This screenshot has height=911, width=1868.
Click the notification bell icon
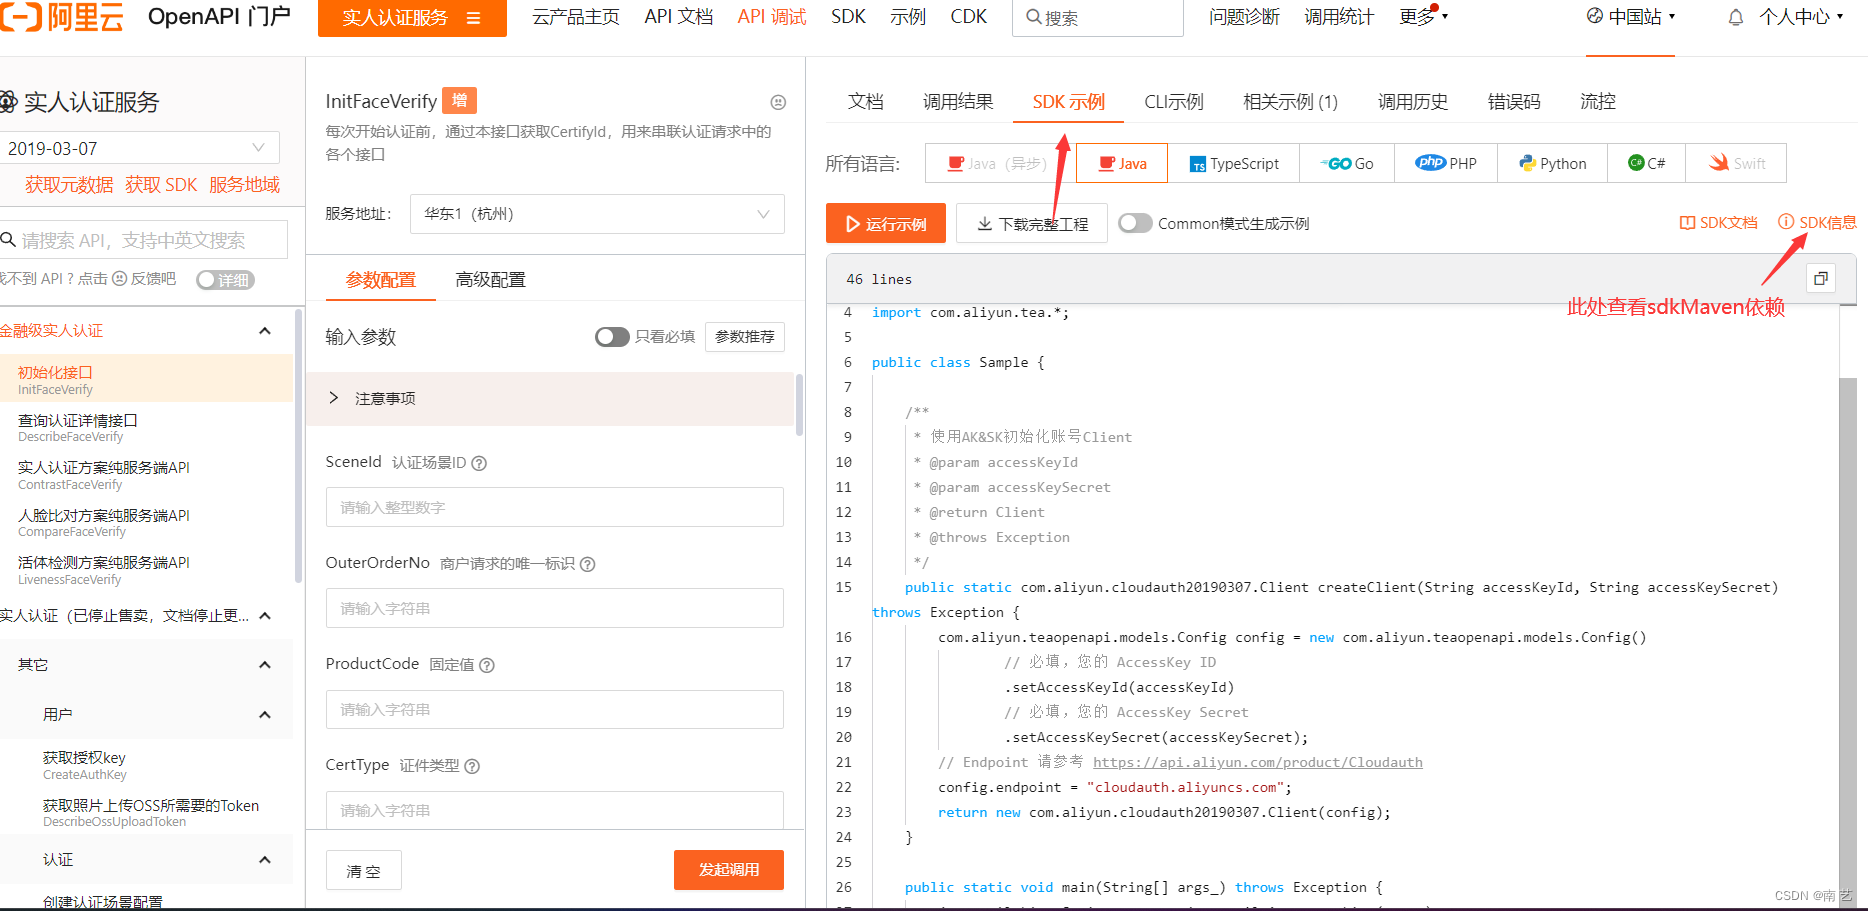[1736, 17]
